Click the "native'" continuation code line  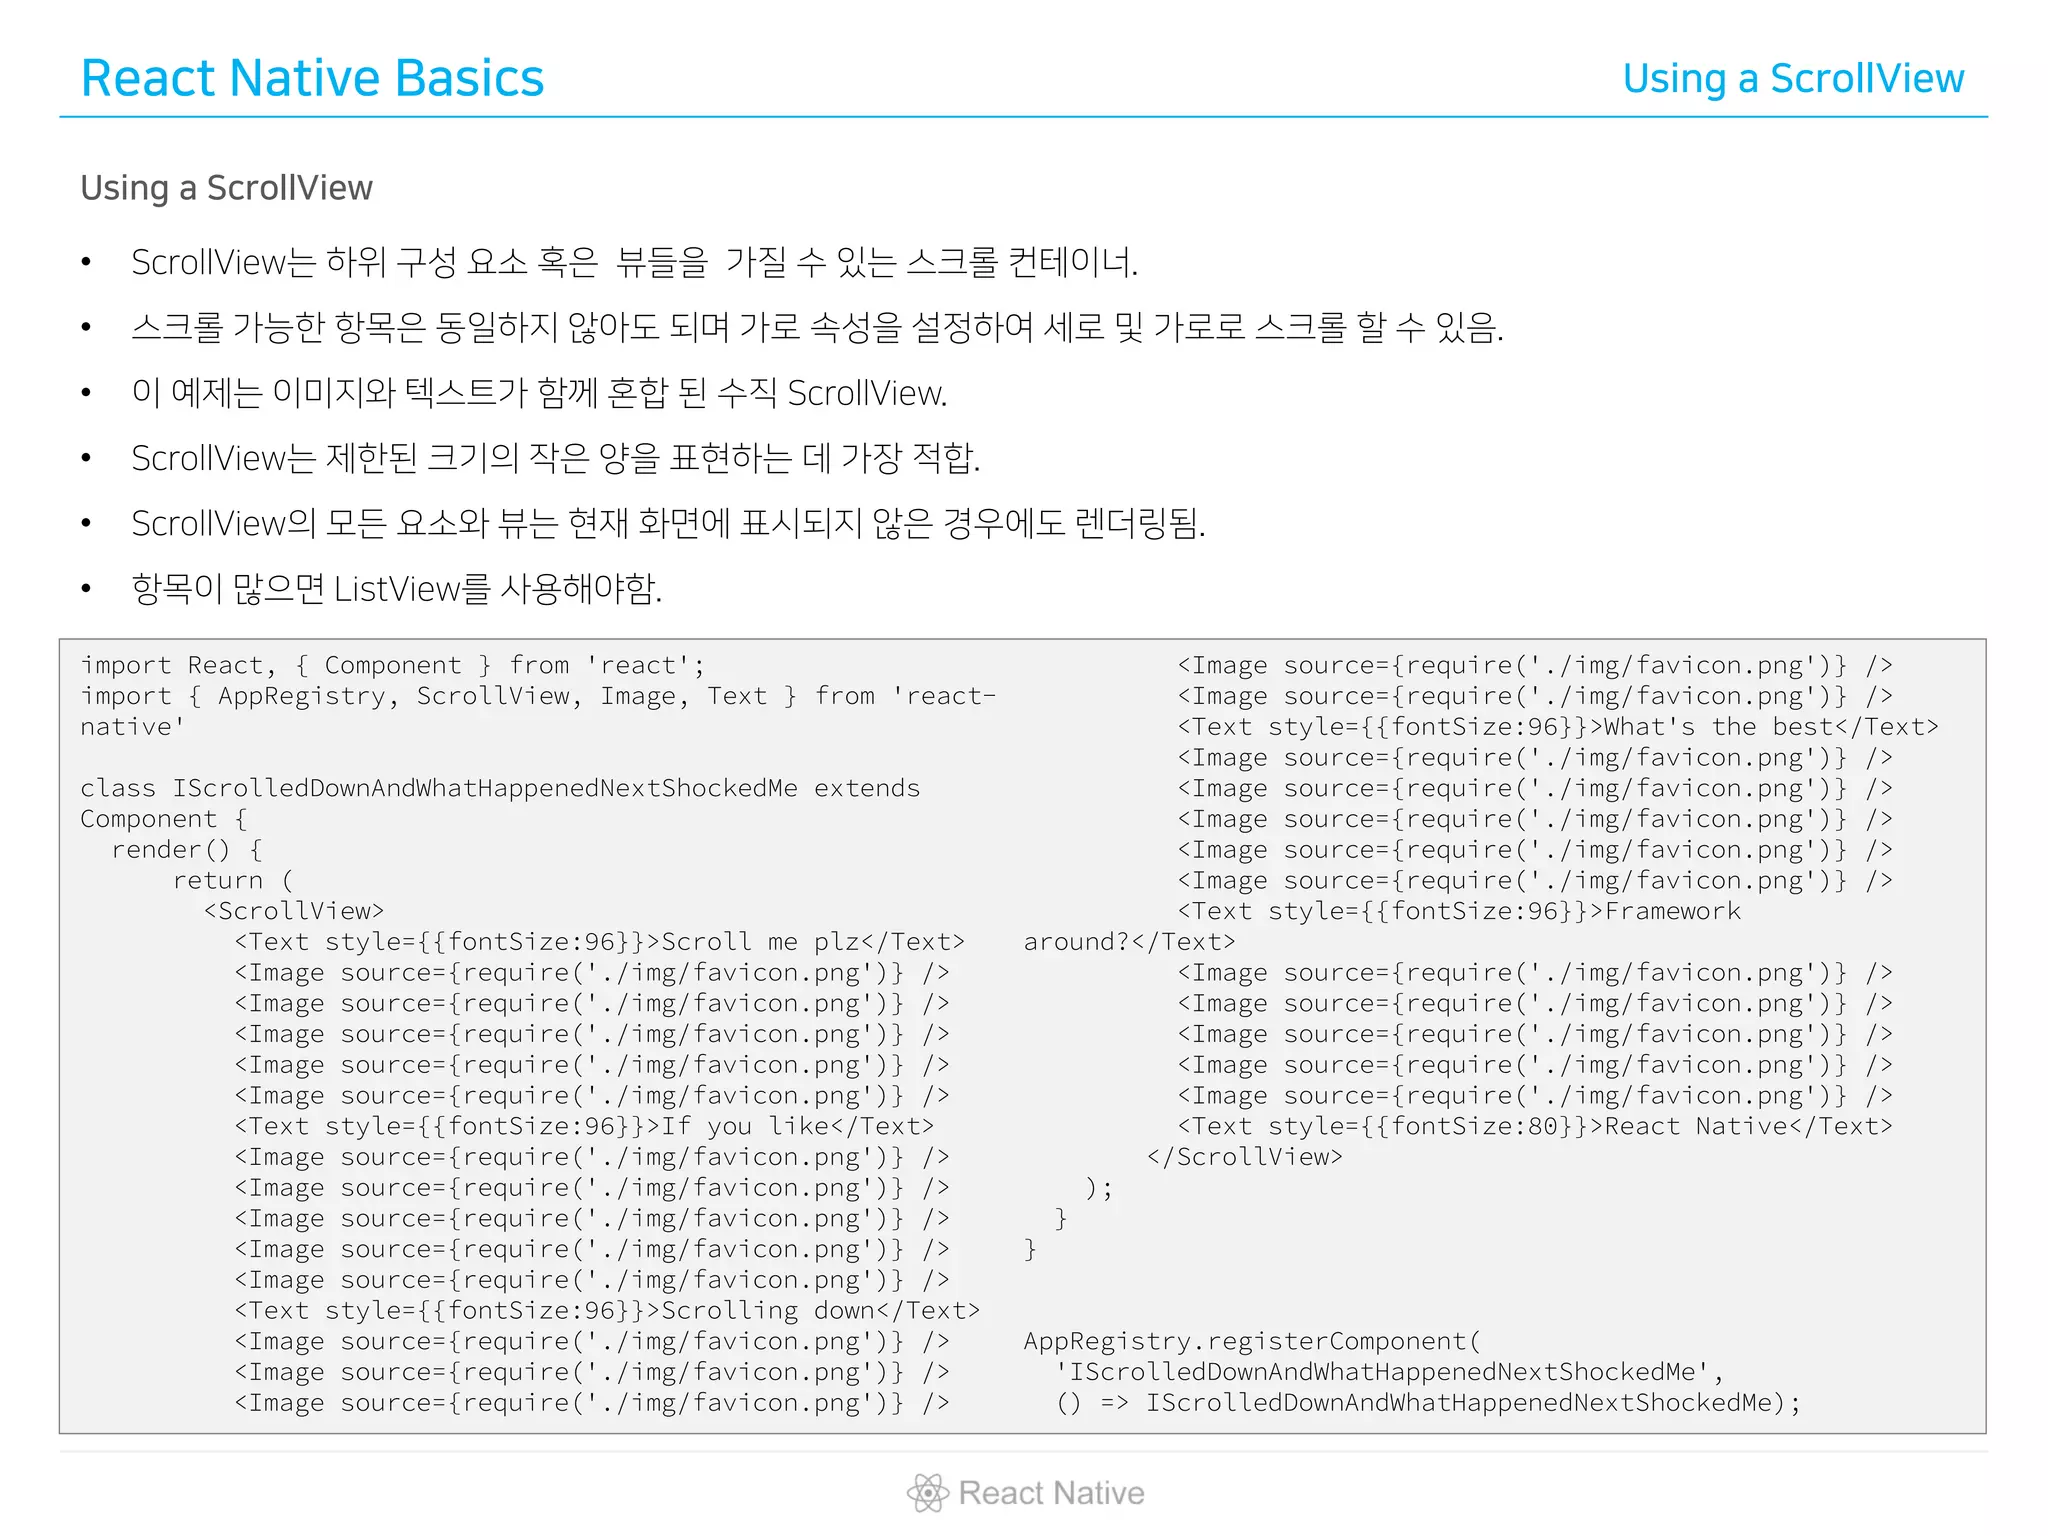tap(133, 727)
